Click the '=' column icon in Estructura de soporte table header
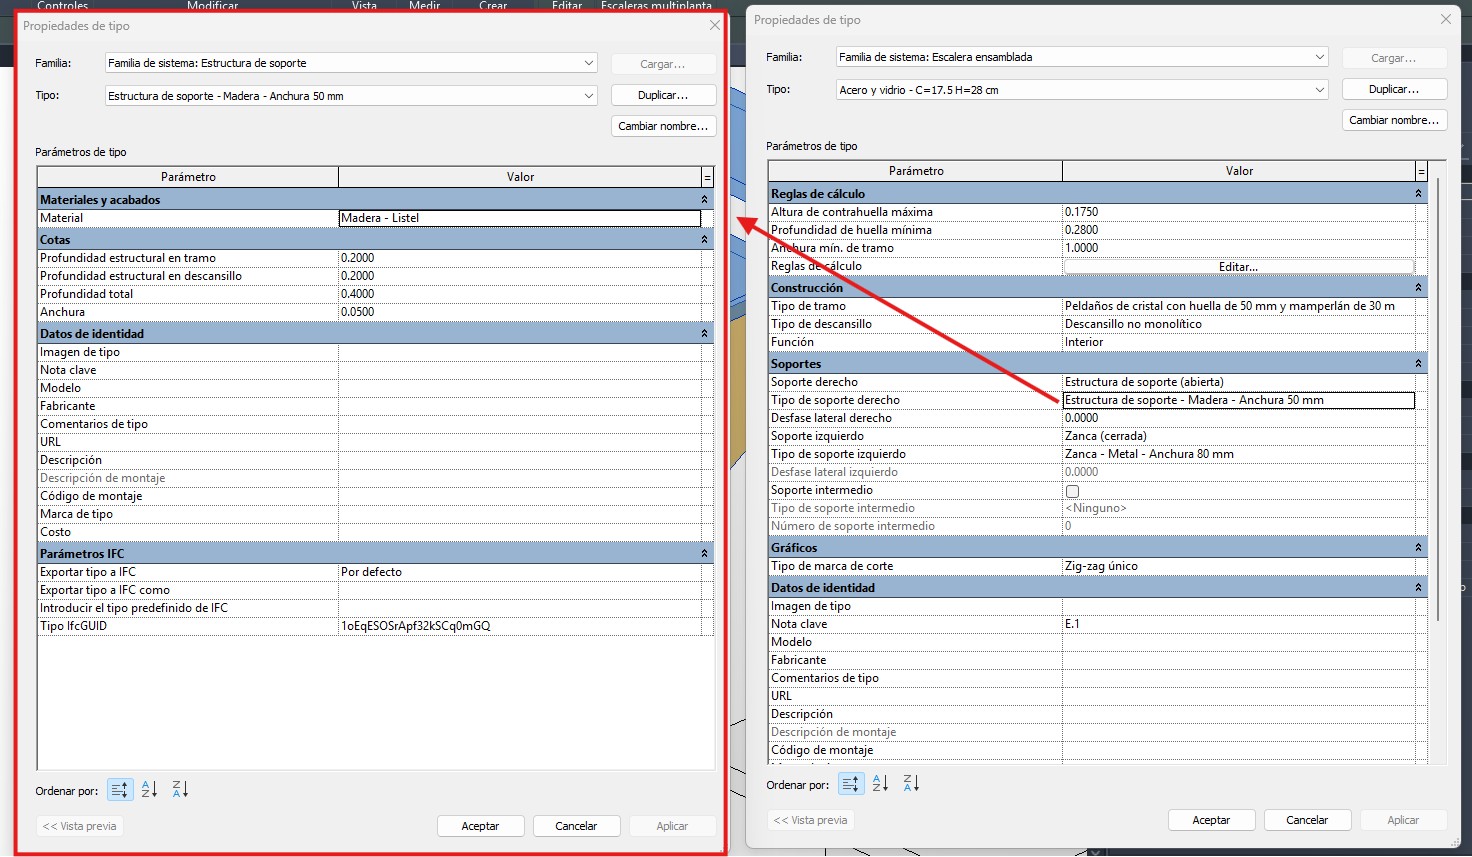This screenshot has width=1472, height=857. coord(707,177)
